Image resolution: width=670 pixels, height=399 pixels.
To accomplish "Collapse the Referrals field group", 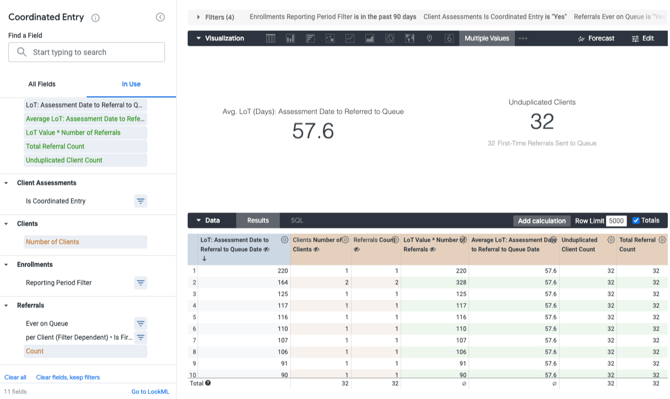I will coord(6,305).
